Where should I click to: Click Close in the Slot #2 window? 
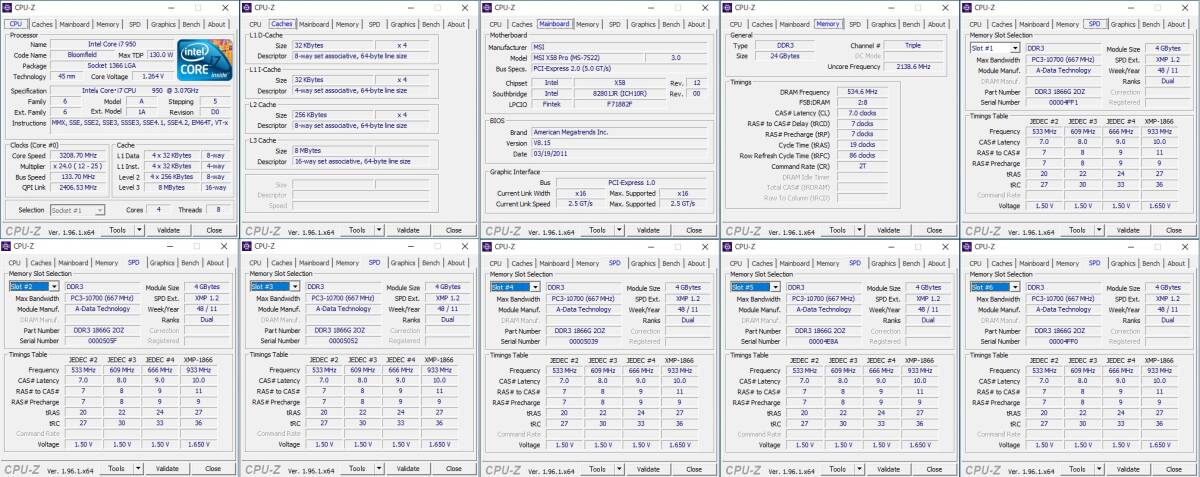click(x=213, y=468)
